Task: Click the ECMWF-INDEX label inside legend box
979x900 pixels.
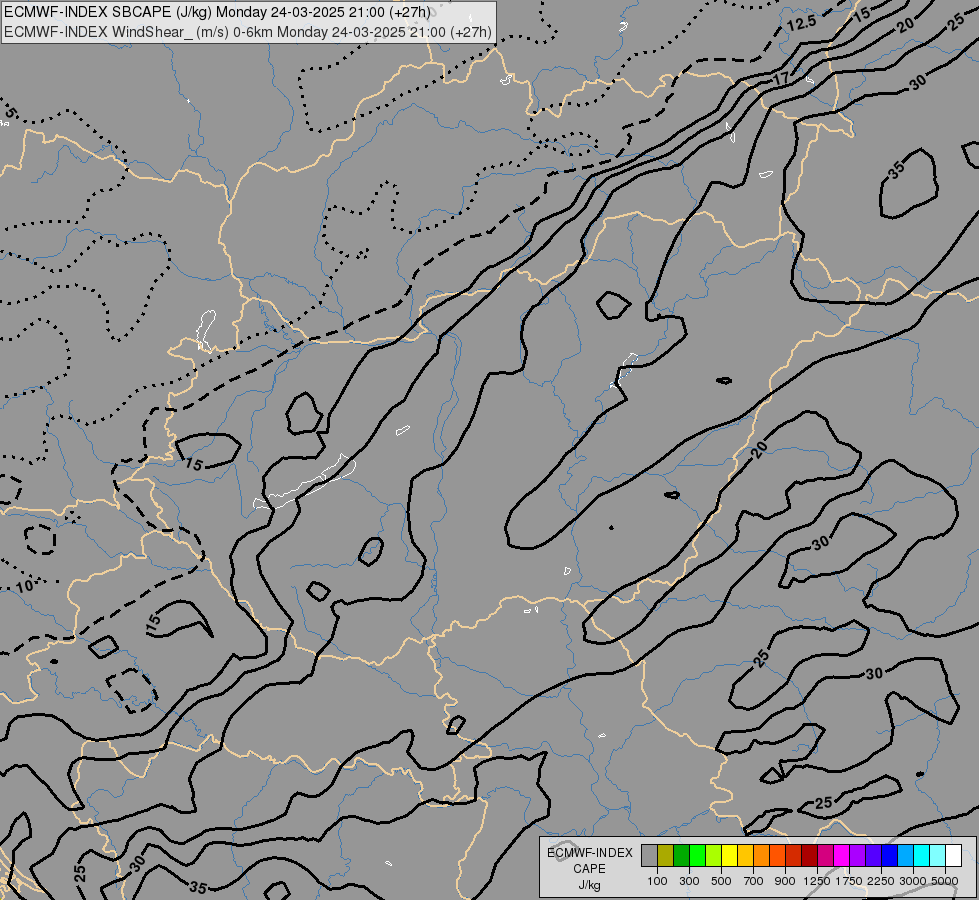Action: pyautogui.click(x=589, y=853)
